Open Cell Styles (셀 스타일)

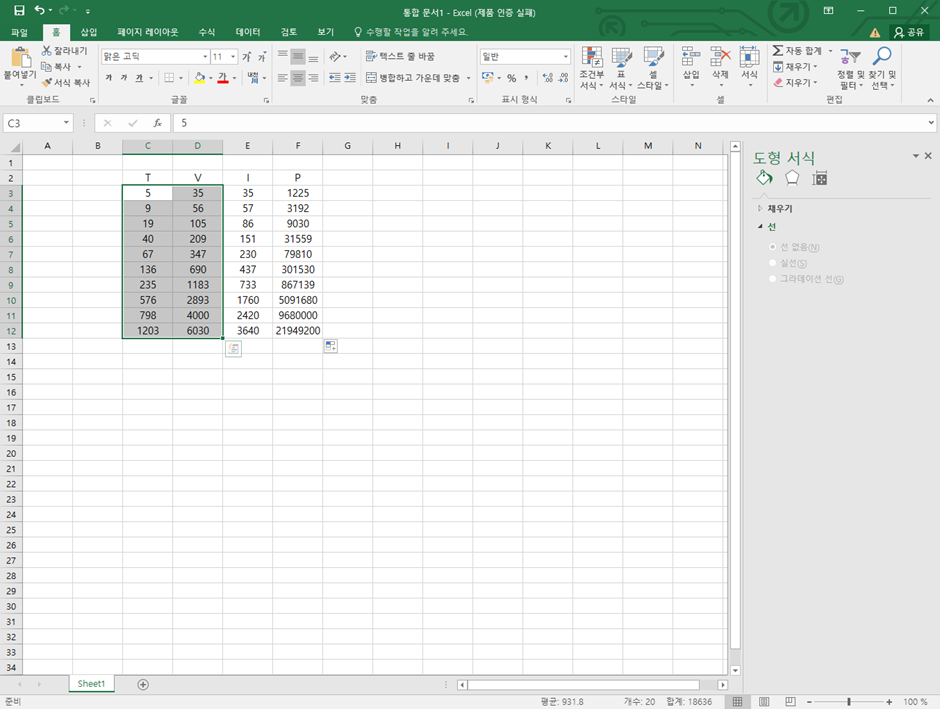coord(652,68)
